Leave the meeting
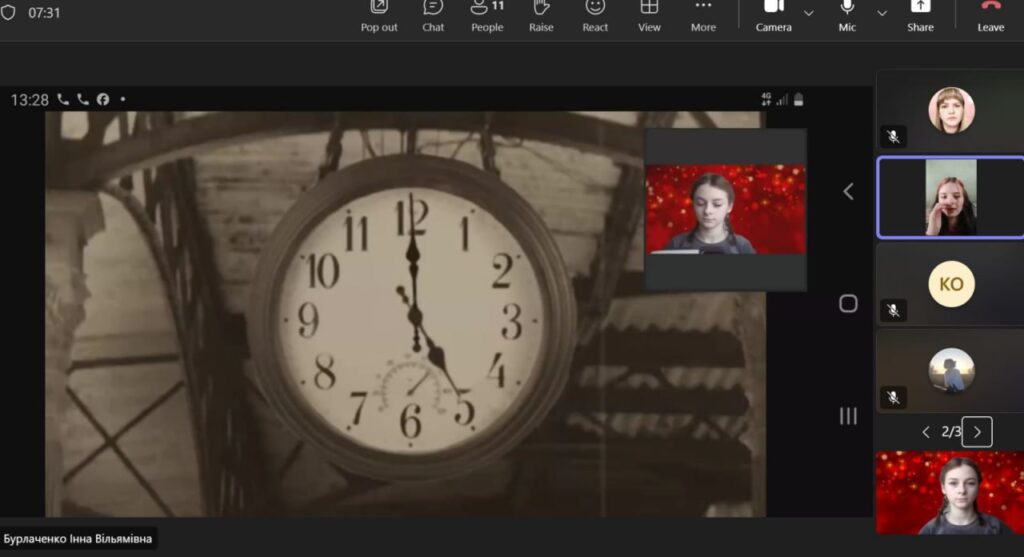The height and width of the screenshot is (557, 1024). (x=990, y=15)
